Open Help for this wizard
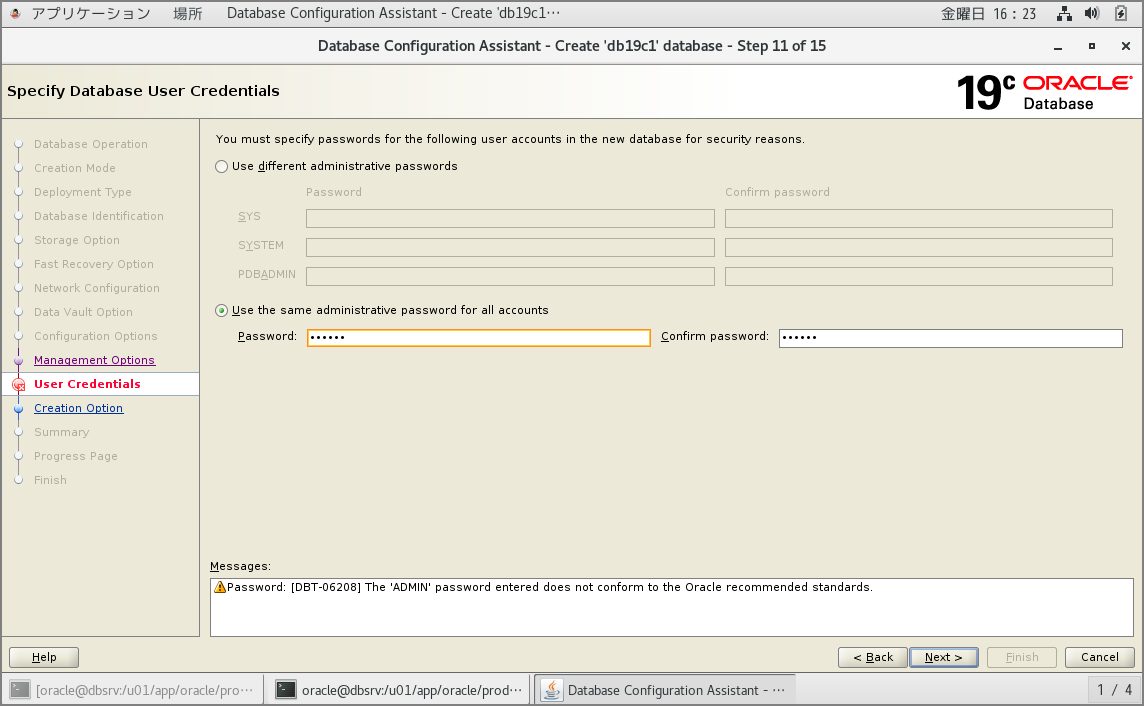Screen dimensions: 1144x706 [44, 657]
